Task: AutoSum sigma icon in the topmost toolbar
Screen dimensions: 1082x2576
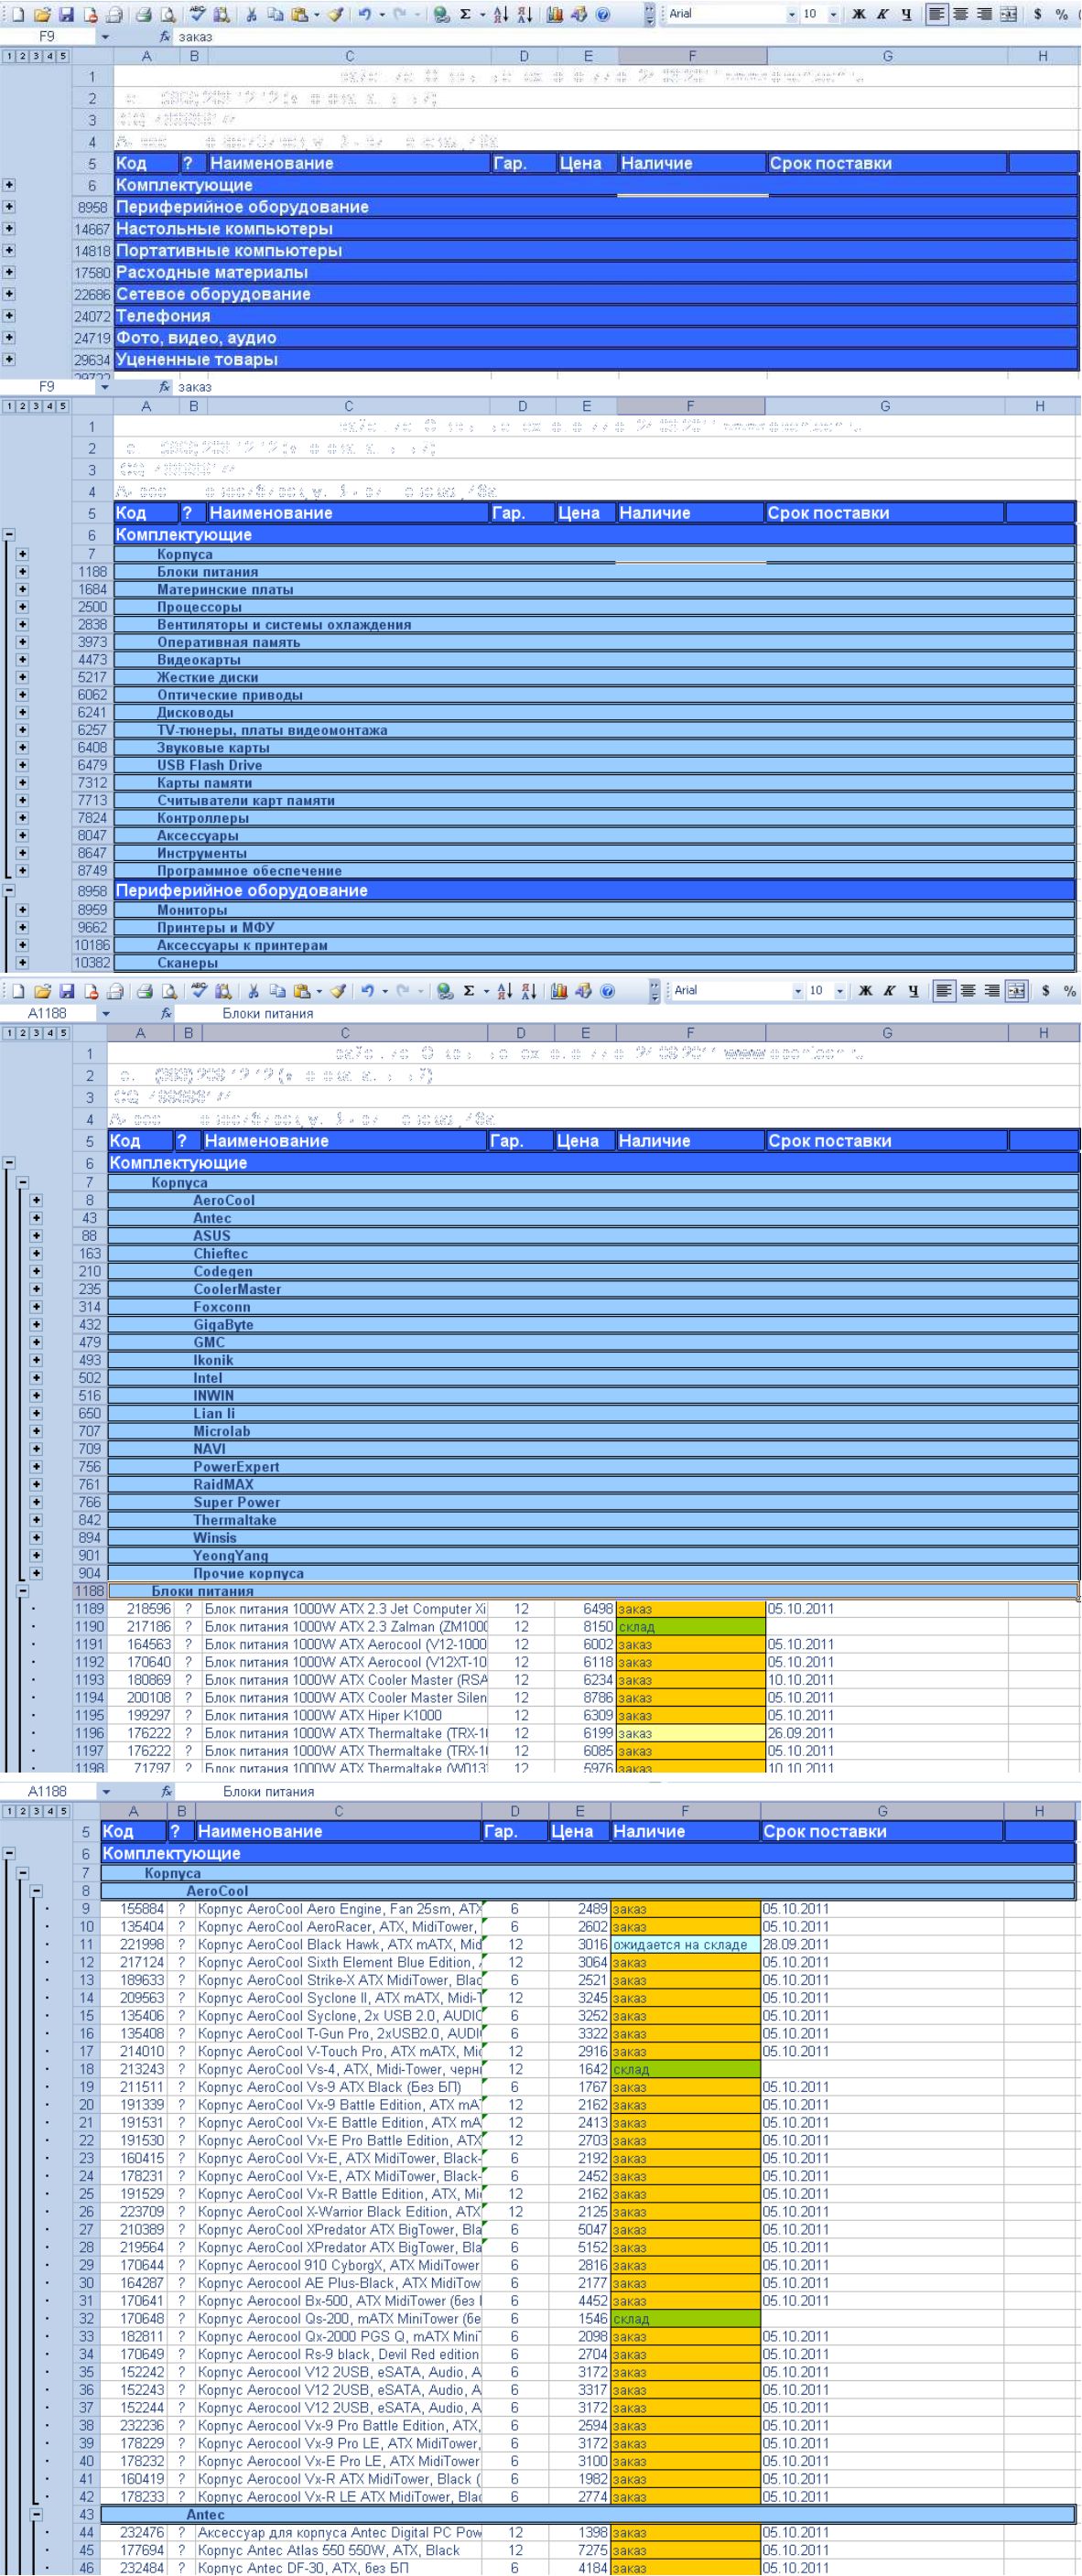Action: tap(466, 14)
